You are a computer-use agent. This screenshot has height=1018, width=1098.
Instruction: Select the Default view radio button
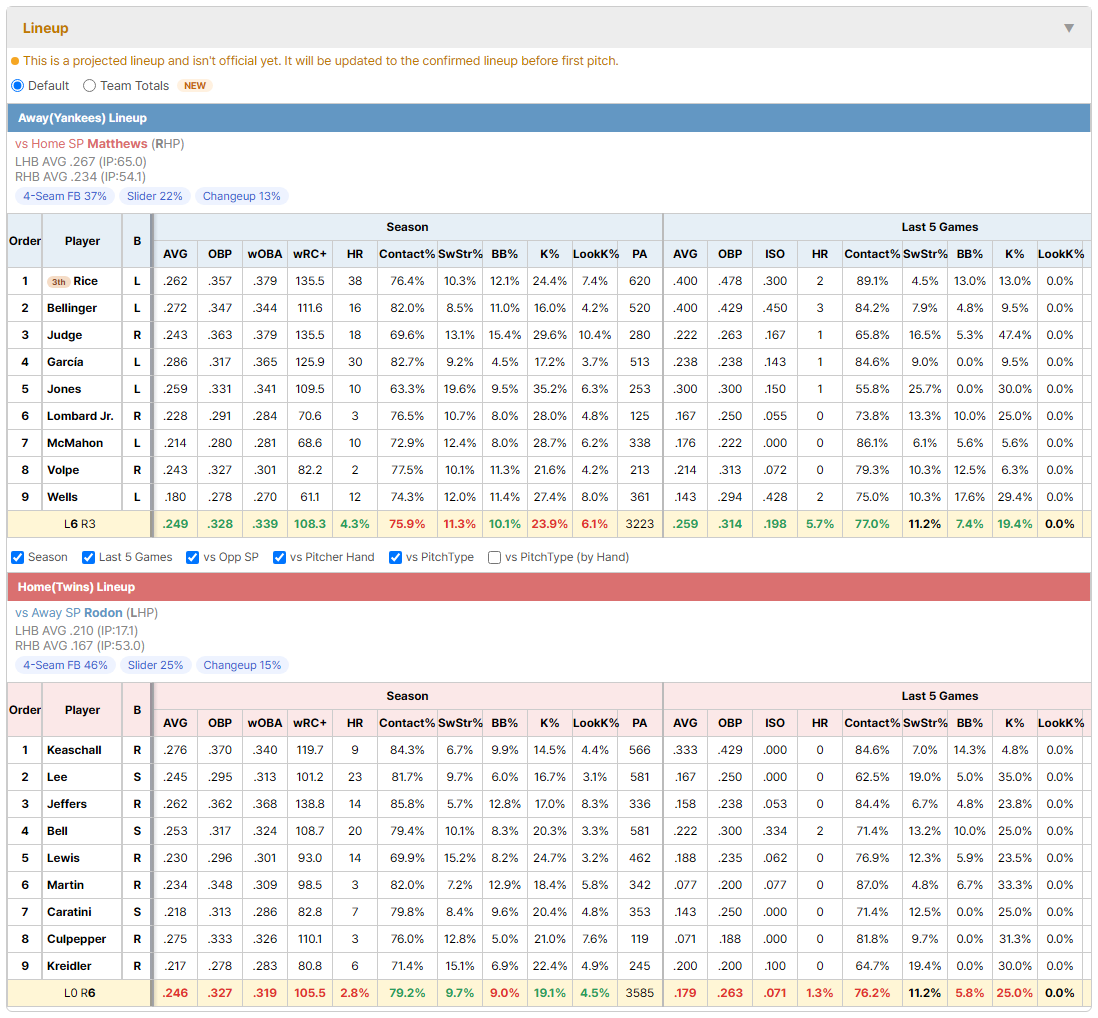pyautogui.click(x=18, y=85)
